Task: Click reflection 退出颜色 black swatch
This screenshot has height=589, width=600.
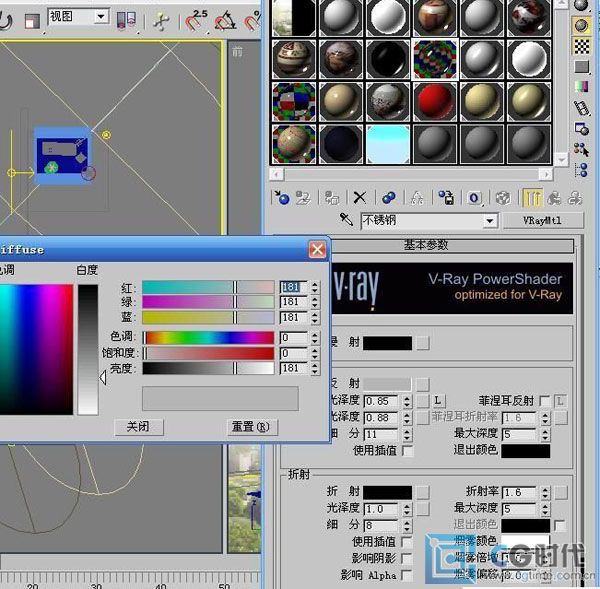Action: 526,451
